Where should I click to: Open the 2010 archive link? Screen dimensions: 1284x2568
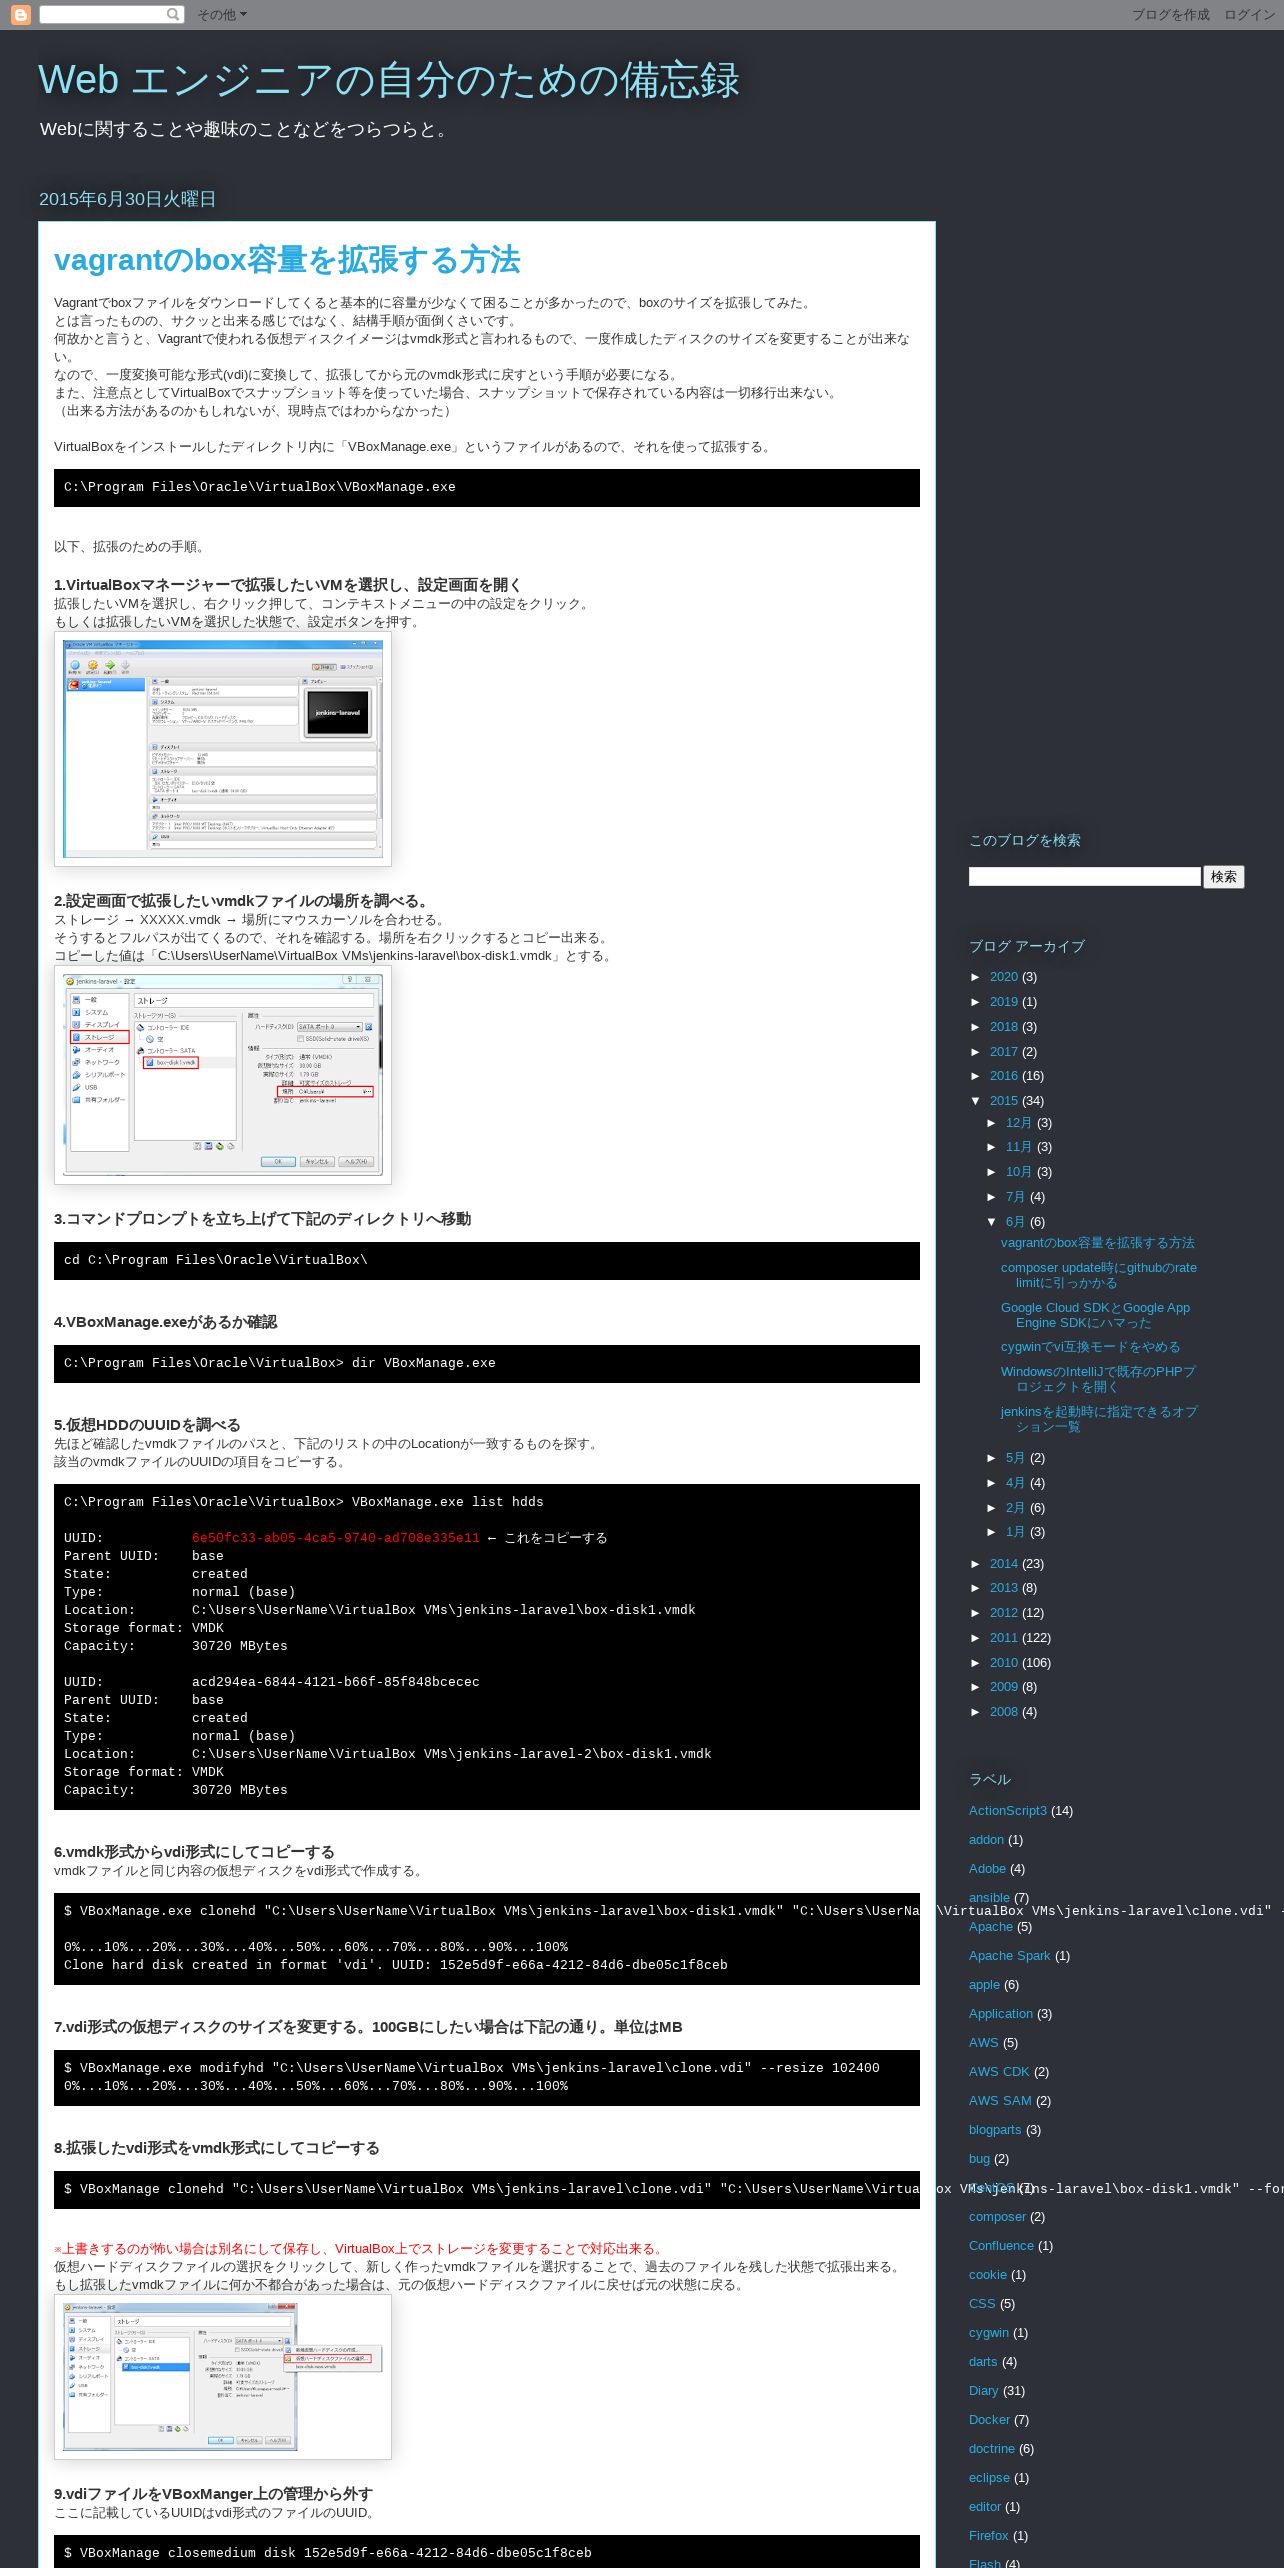coord(1004,1663)
